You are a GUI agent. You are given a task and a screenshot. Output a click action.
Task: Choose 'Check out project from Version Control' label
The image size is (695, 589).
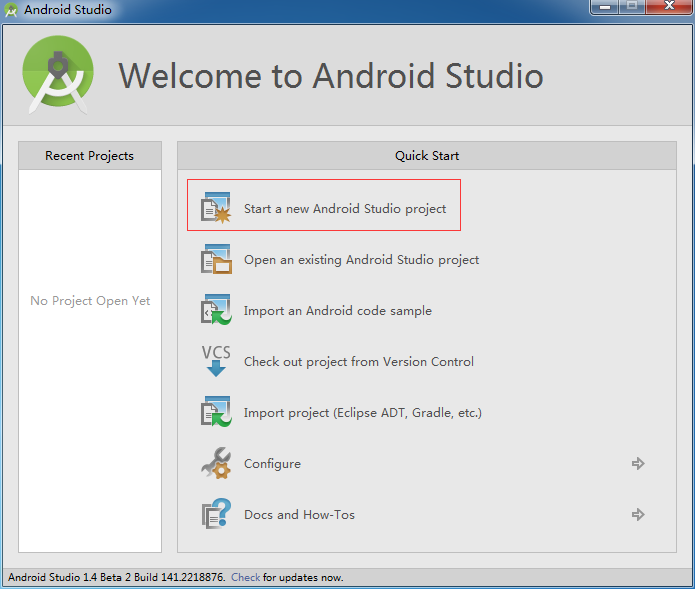(x=358, y=362)
